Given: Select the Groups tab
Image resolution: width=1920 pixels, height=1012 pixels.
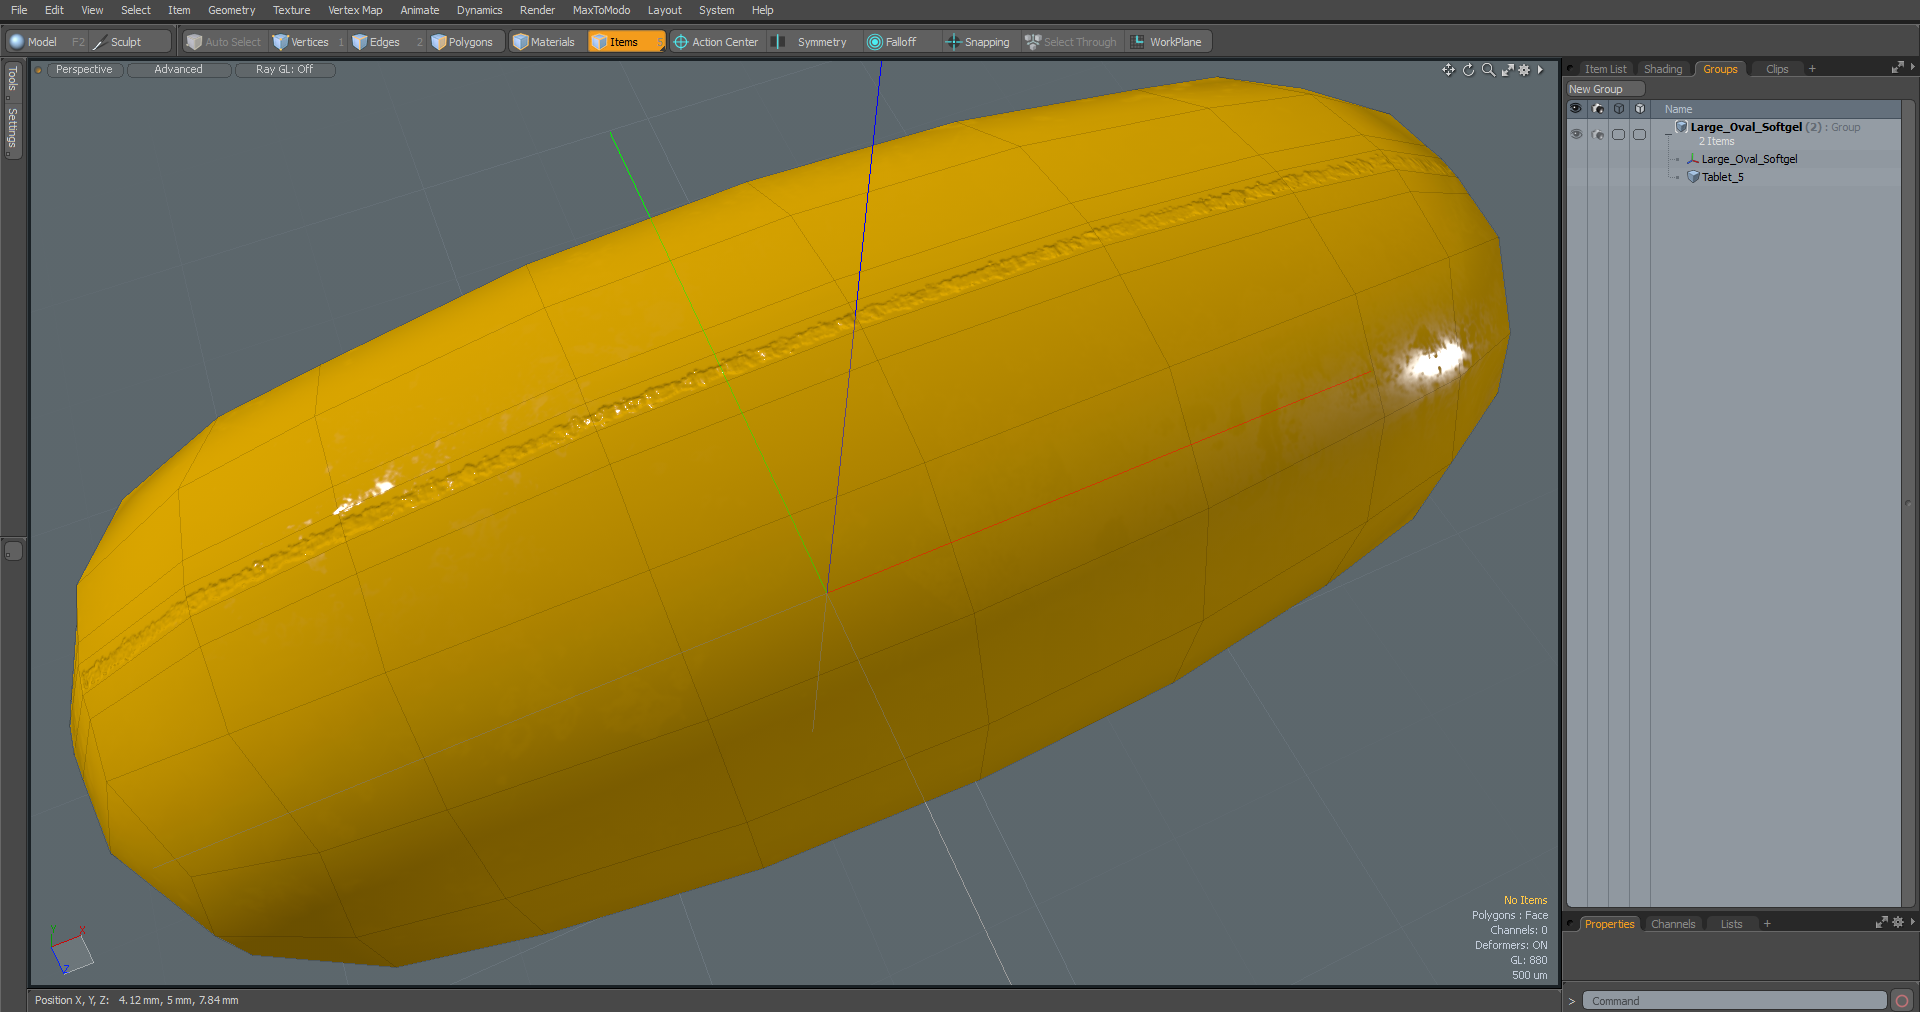Looking at the screenshot, I should point(1720,69).
